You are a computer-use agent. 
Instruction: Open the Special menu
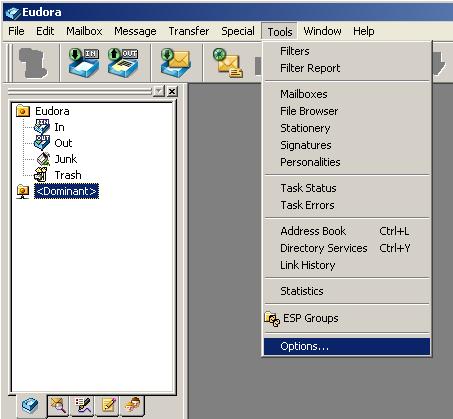click(238, 31)
